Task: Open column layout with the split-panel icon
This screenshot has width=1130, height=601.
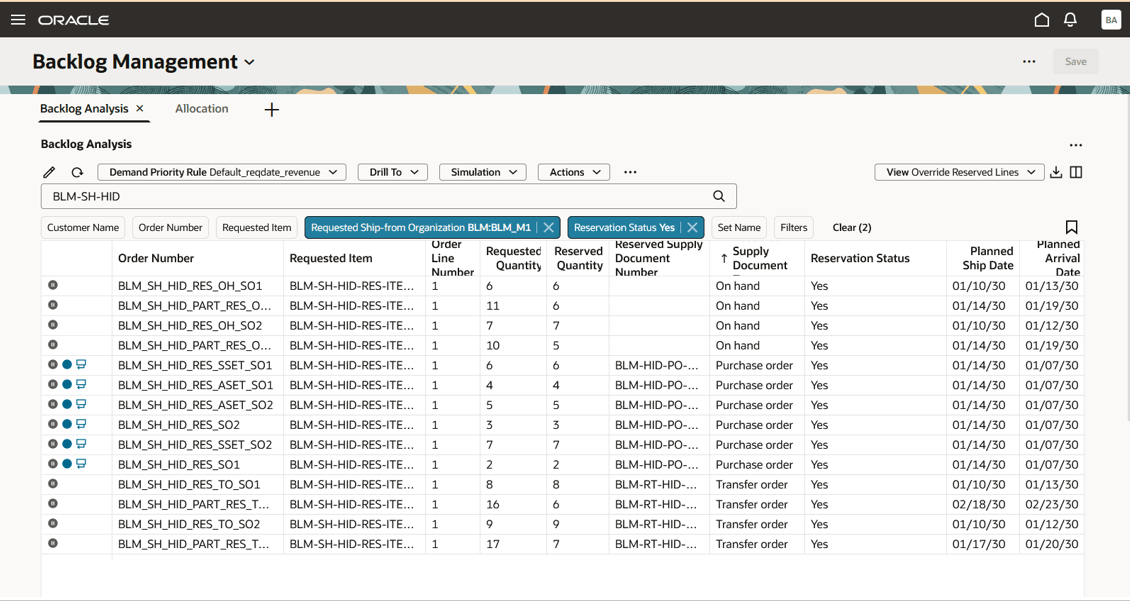Action: click(1076, 171)
